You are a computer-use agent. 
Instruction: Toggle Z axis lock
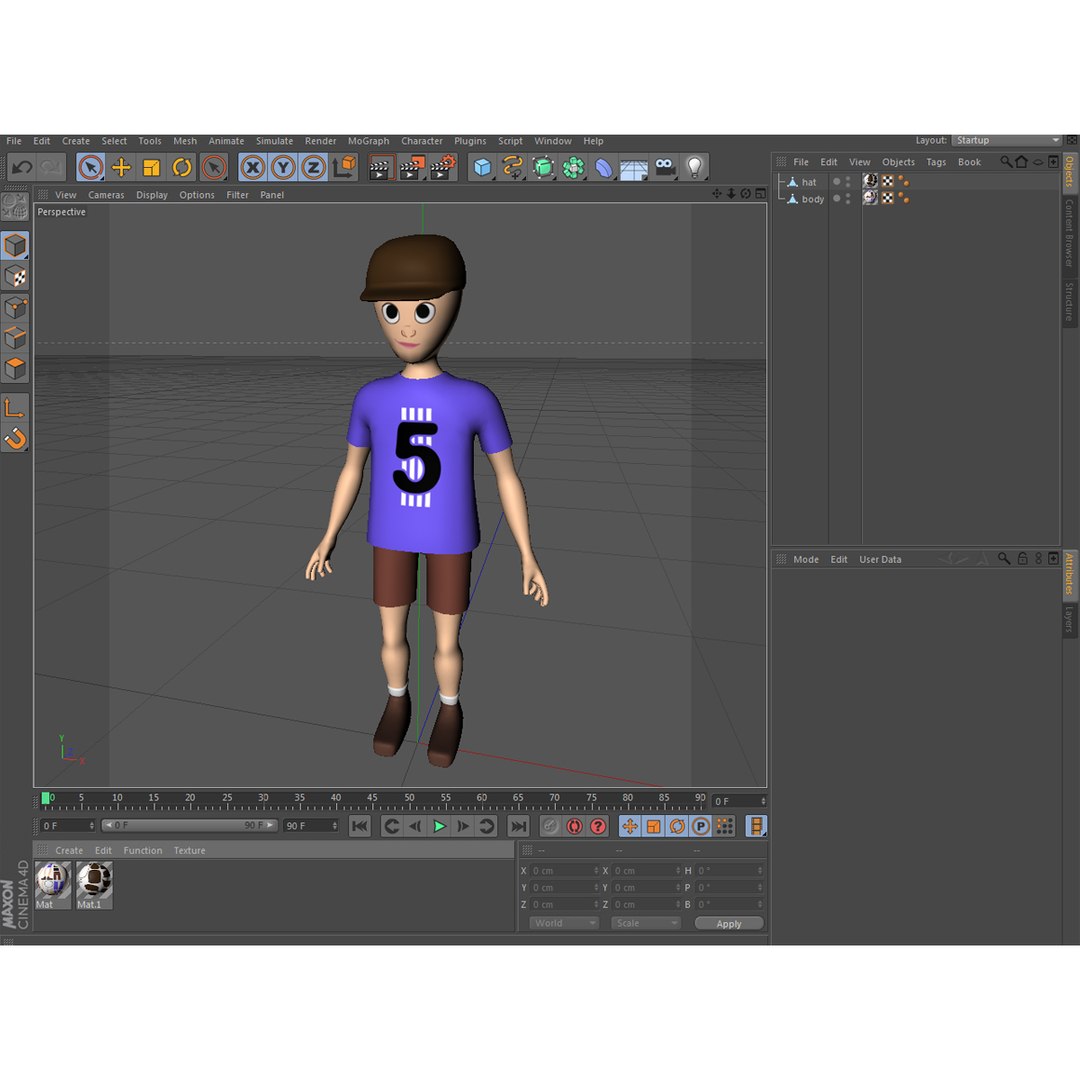tap(313, 167)
